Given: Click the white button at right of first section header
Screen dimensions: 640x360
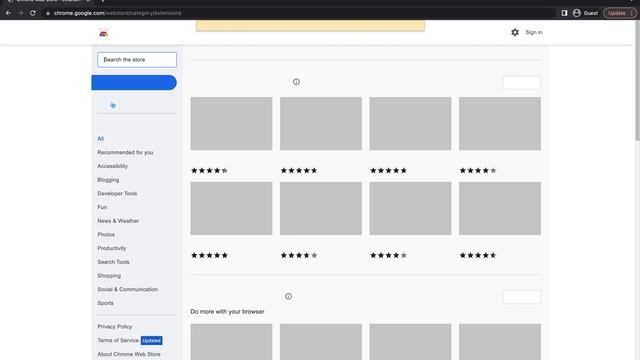Looking at the screenshot, I should [522, 82].
